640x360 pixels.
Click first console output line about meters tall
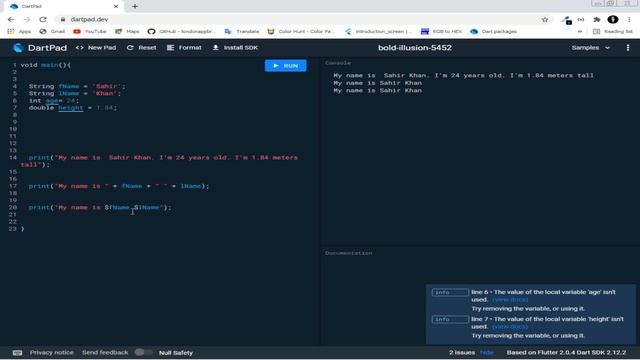tap(463, 75)
